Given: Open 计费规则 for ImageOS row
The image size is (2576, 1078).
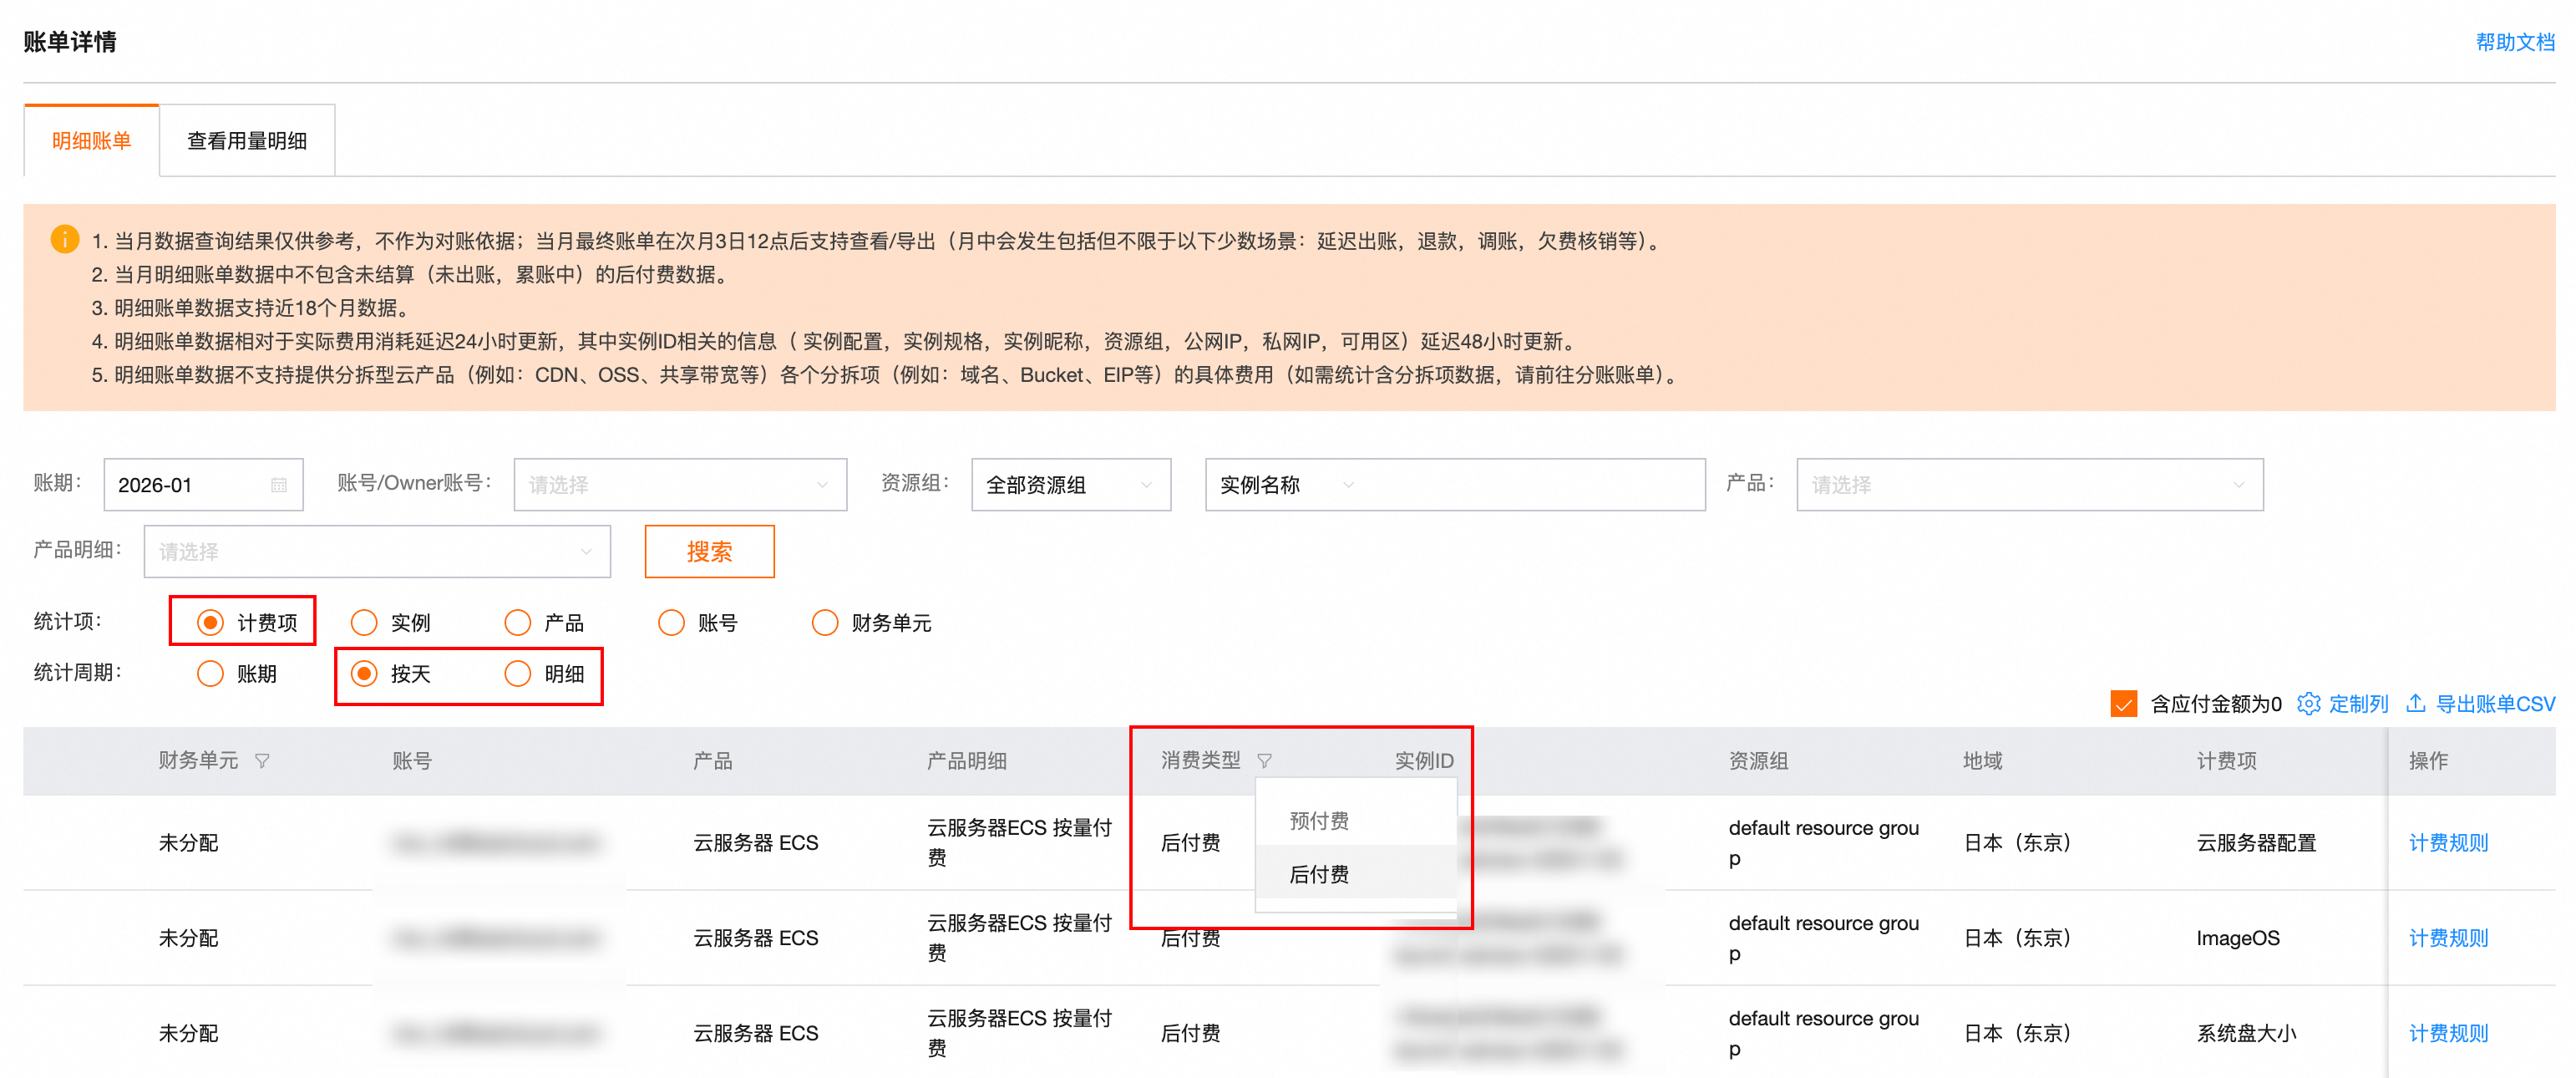Looking at the screenshot, I should [x=2447, y=938].
